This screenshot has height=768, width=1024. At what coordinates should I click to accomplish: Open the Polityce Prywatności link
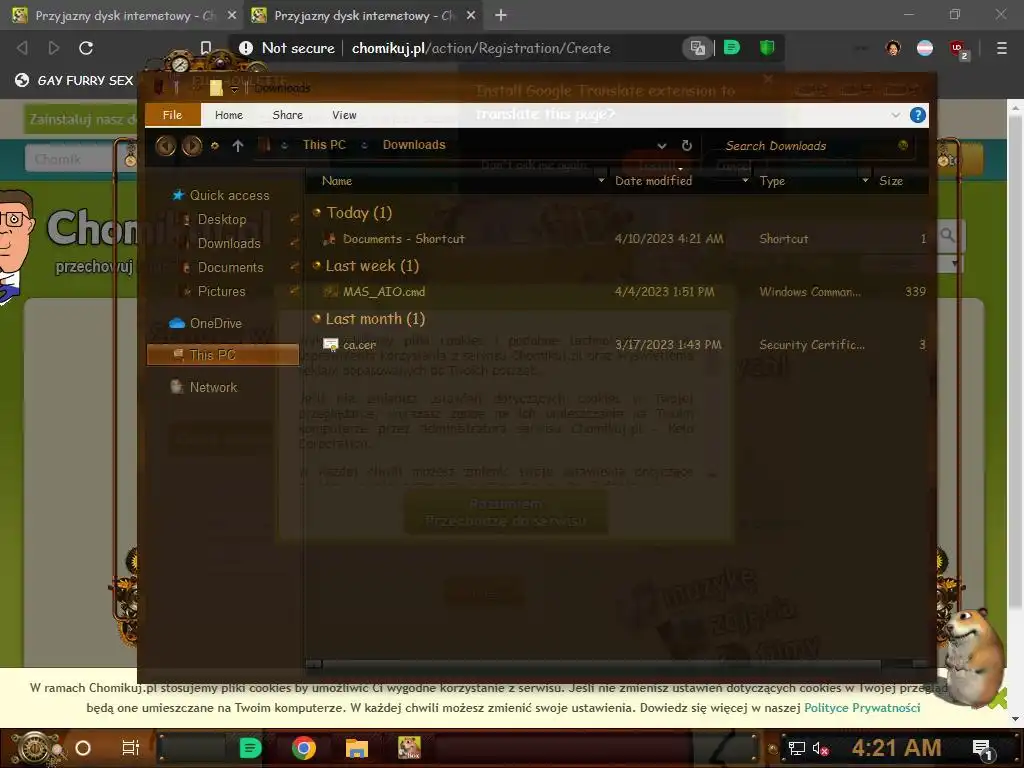861,708
